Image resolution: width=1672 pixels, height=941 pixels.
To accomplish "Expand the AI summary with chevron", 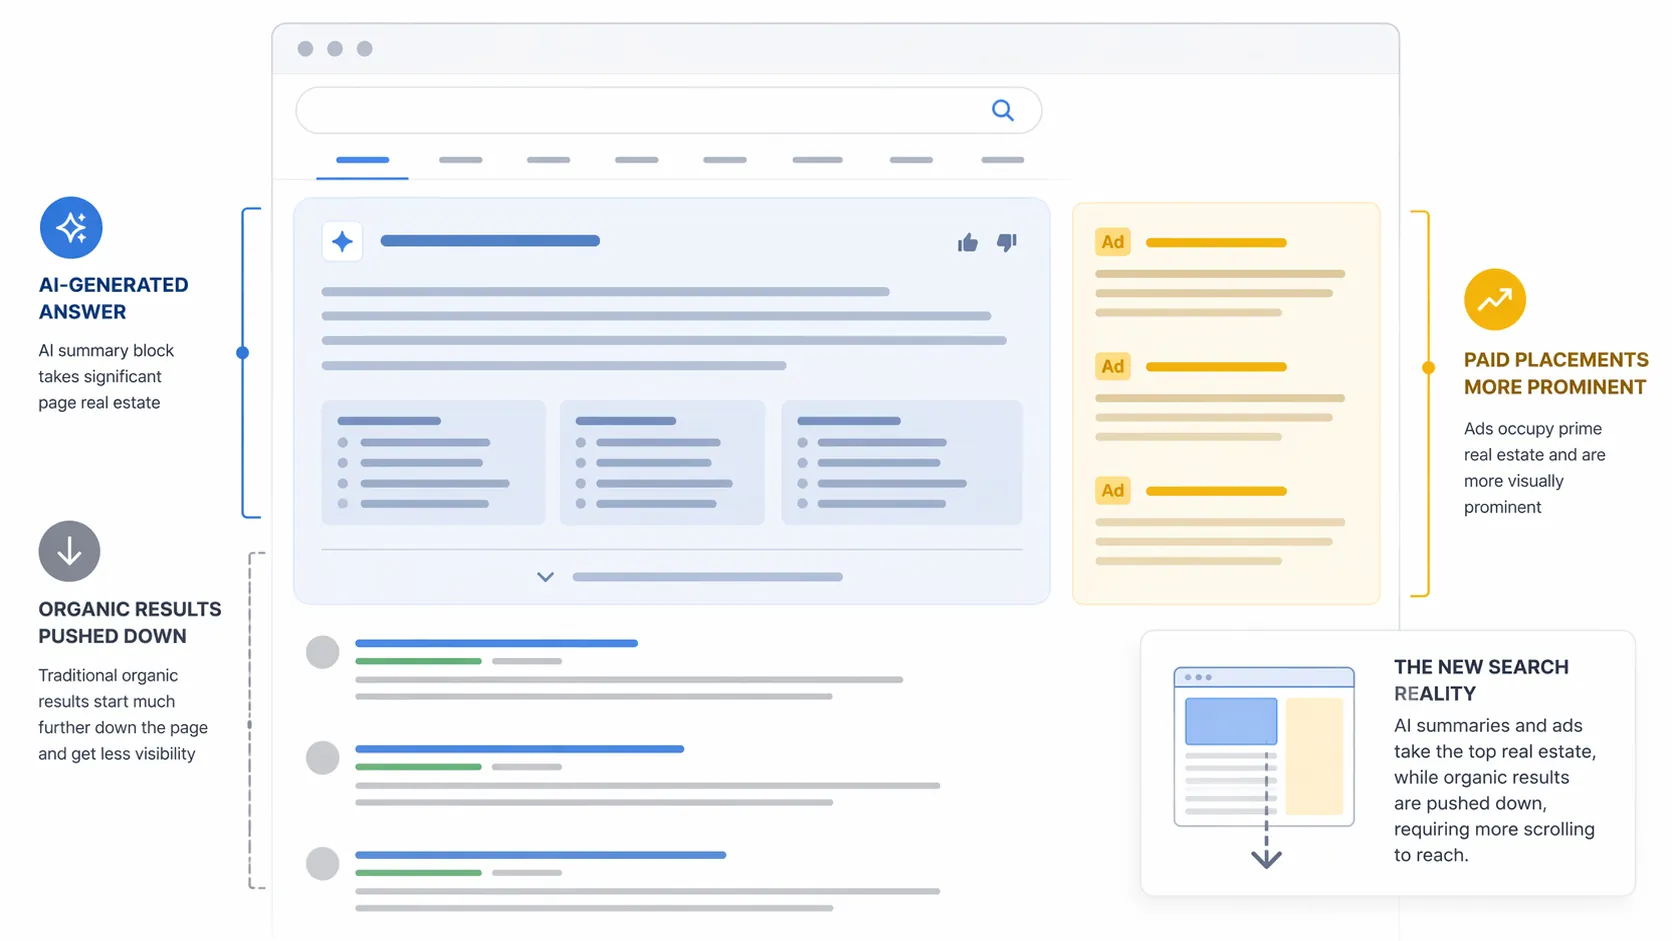I will click(x=545, y=577).
